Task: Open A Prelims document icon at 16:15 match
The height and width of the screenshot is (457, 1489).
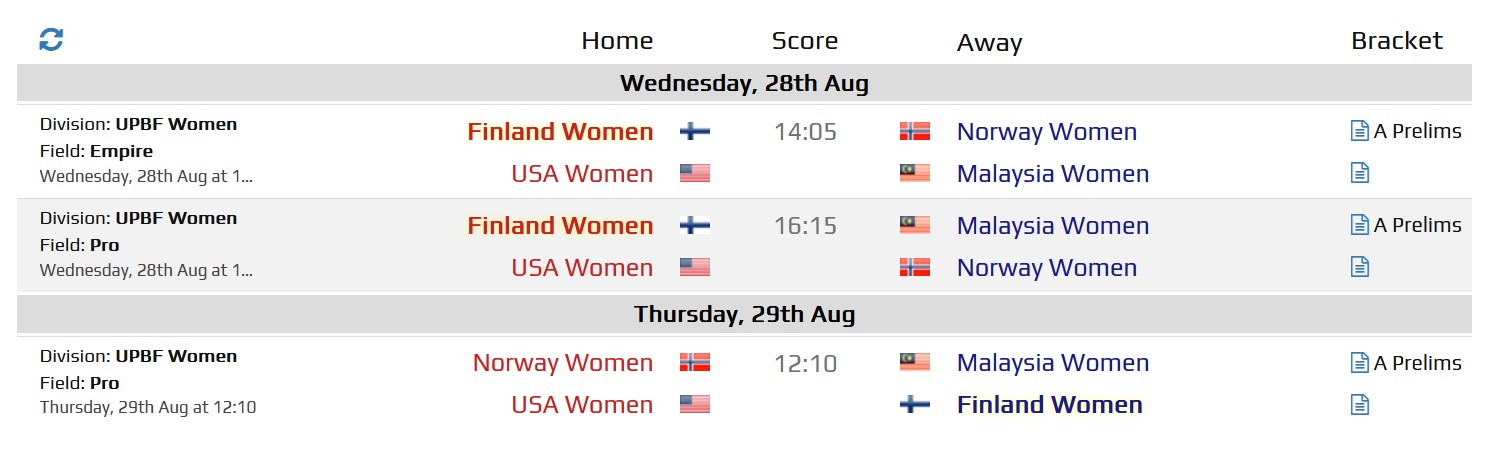Action: (x=1359, y=225)
